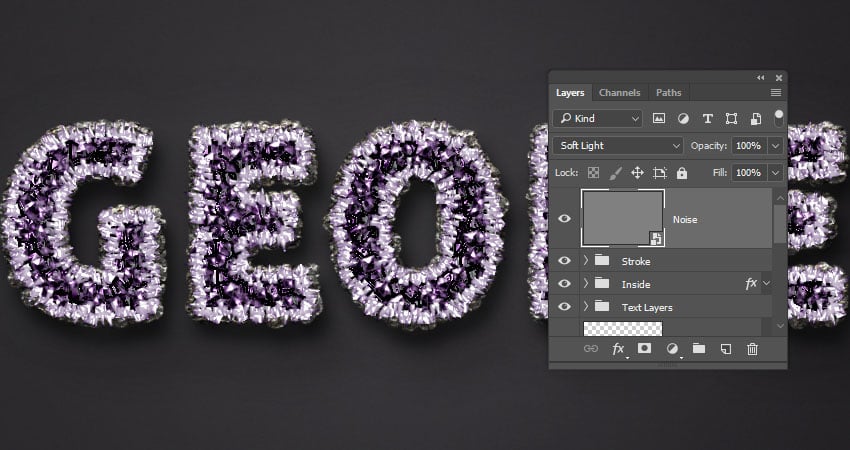Image resolution: width=850 pixels, height=450 pixels.
Task: Select the Text Layers group name
Action: [x=647, y=307]
